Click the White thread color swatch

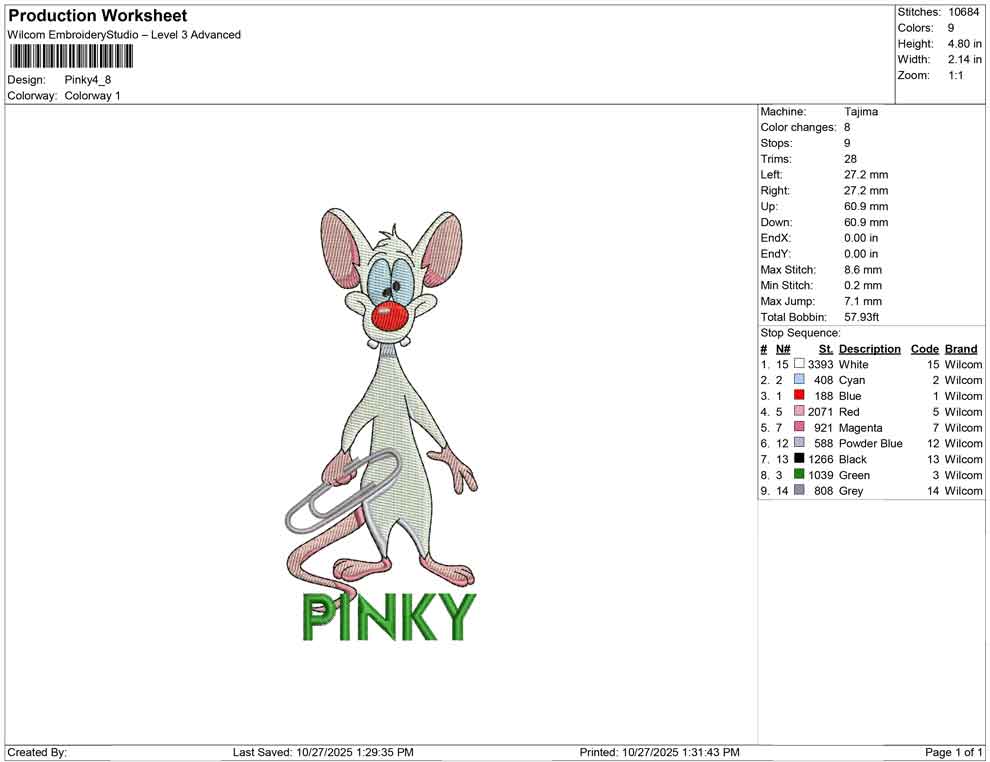799,364
